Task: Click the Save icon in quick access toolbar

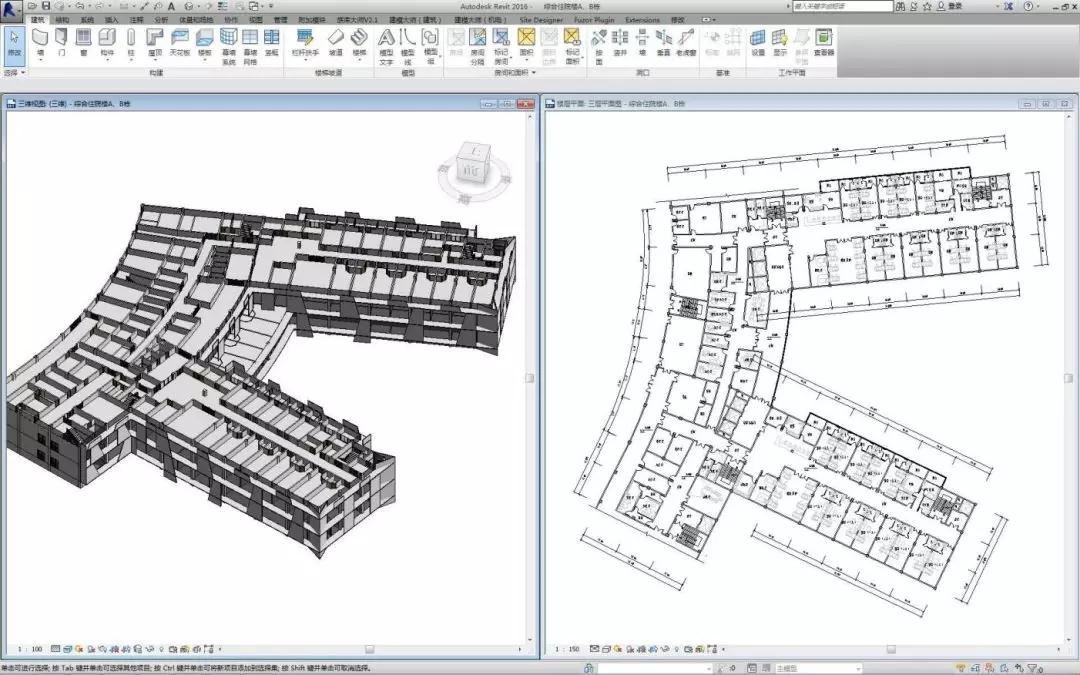Action: (46, 6)
